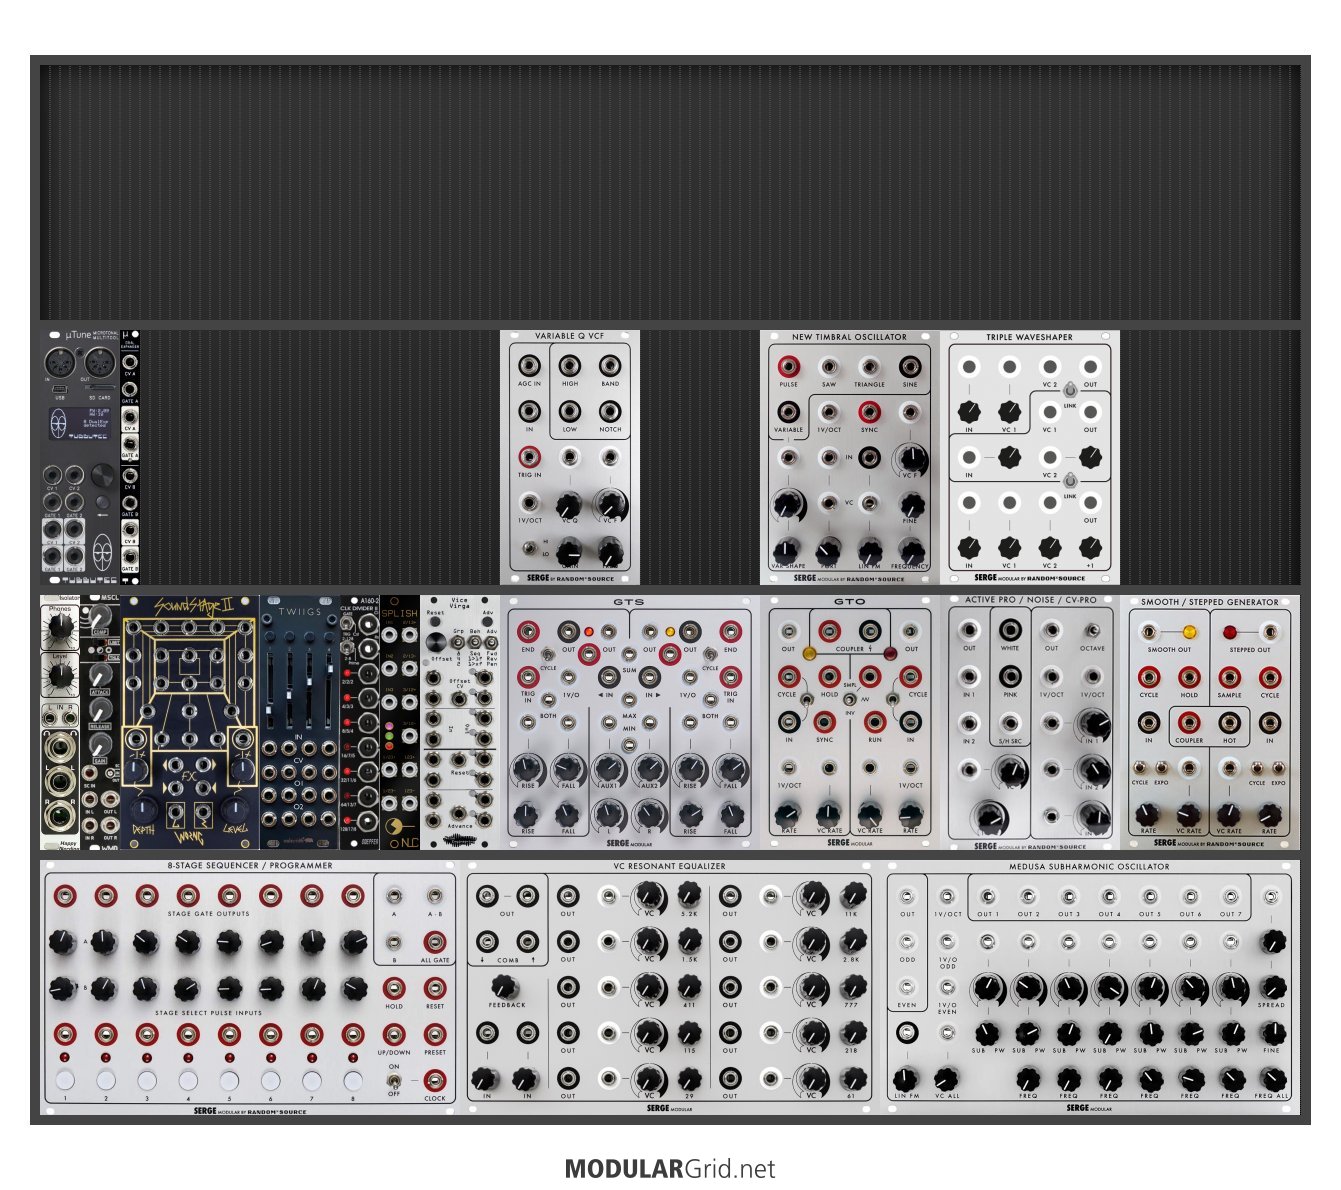Turn the Medusa FREQ ALL knob
This screenshot has width=1341, height=1190.
point(1272,1079)
